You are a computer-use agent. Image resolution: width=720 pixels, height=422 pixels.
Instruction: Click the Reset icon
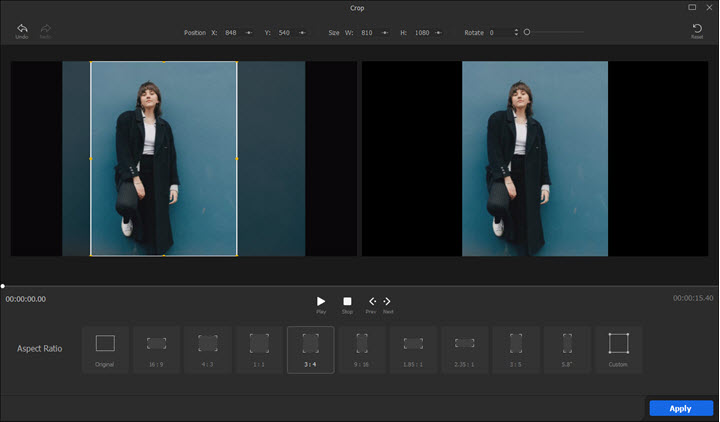(x=697, y=28)
